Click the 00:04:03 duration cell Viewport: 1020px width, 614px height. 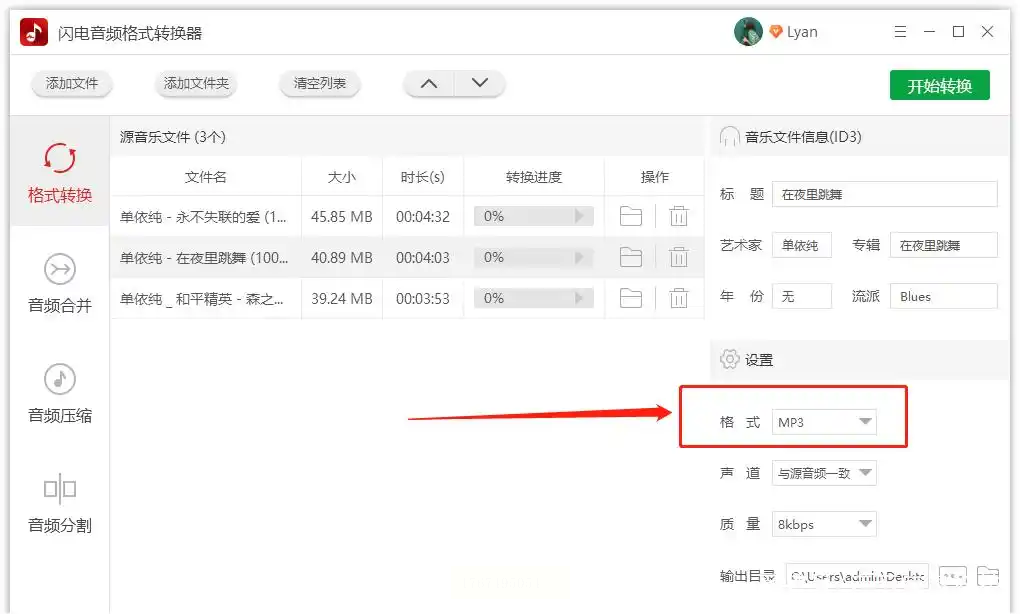point(422,258)
